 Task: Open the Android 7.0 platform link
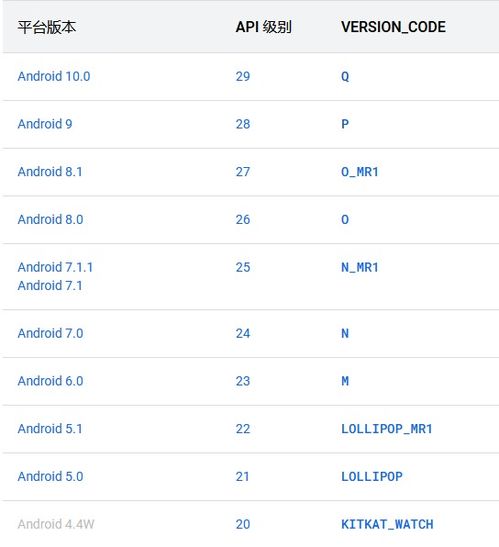50,333
